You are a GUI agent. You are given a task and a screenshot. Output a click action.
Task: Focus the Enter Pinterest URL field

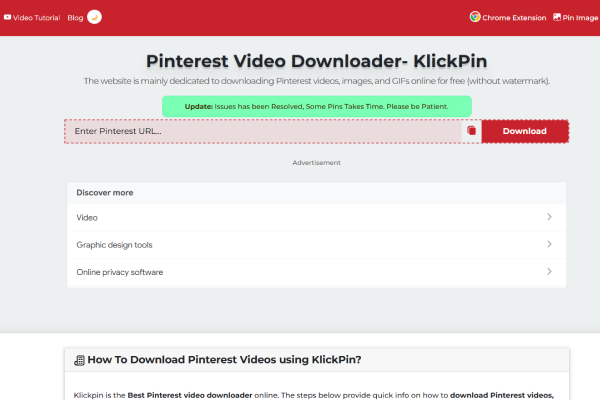pos(263,131)
